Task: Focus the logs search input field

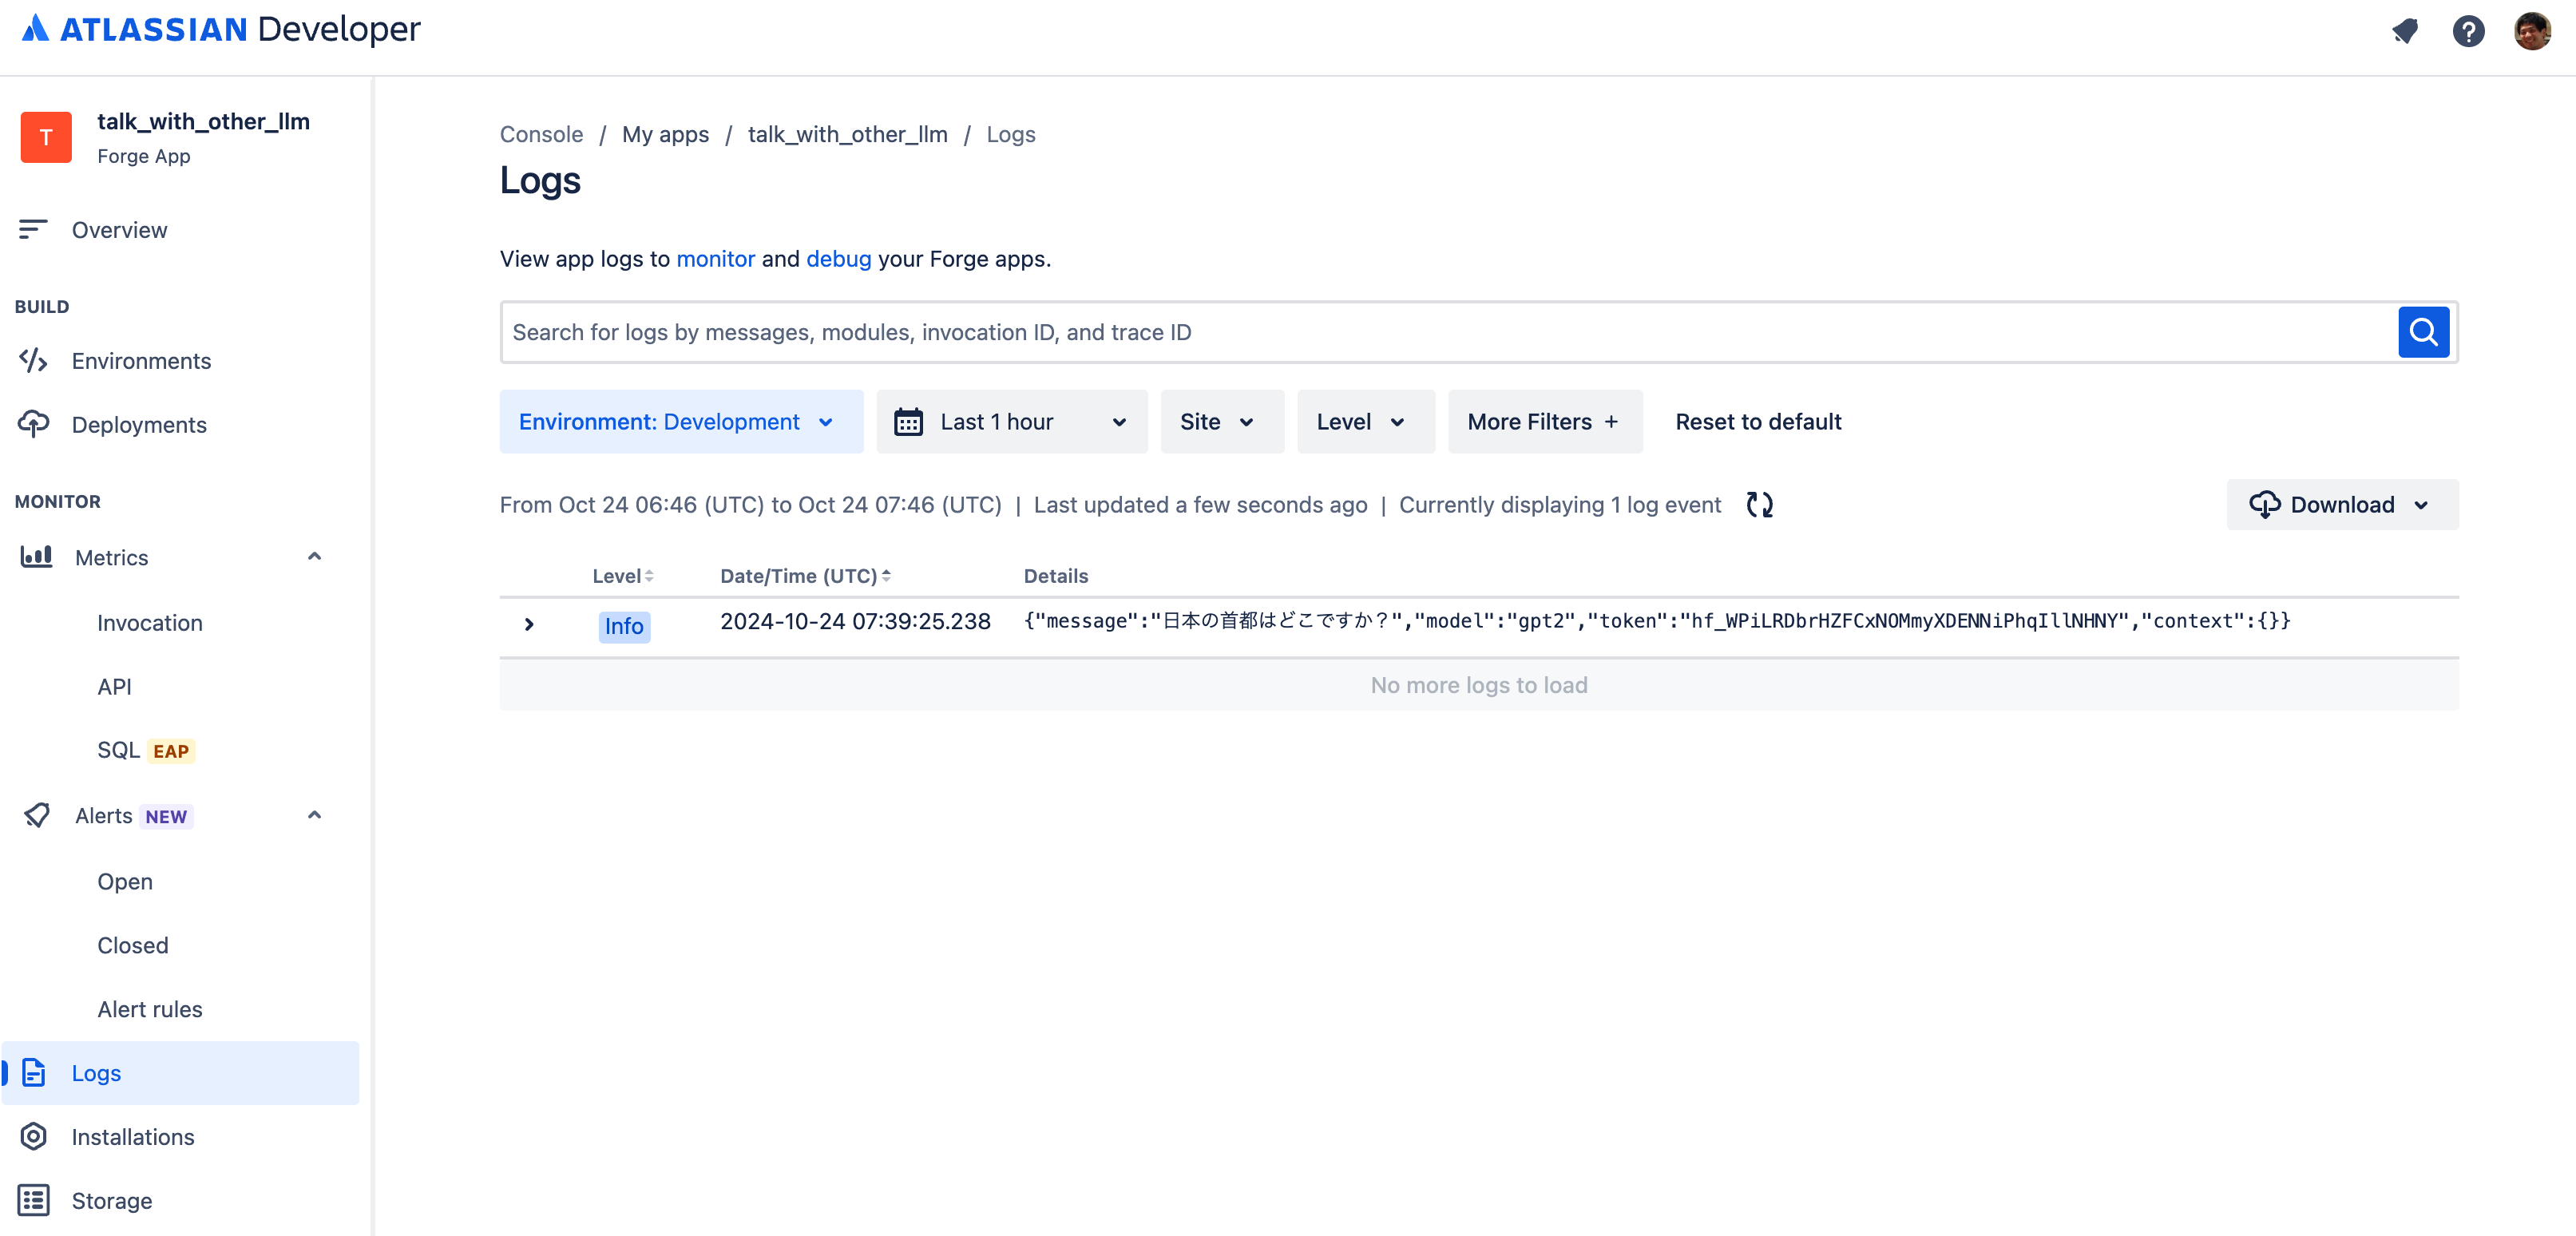Action: coord(1449,332)
